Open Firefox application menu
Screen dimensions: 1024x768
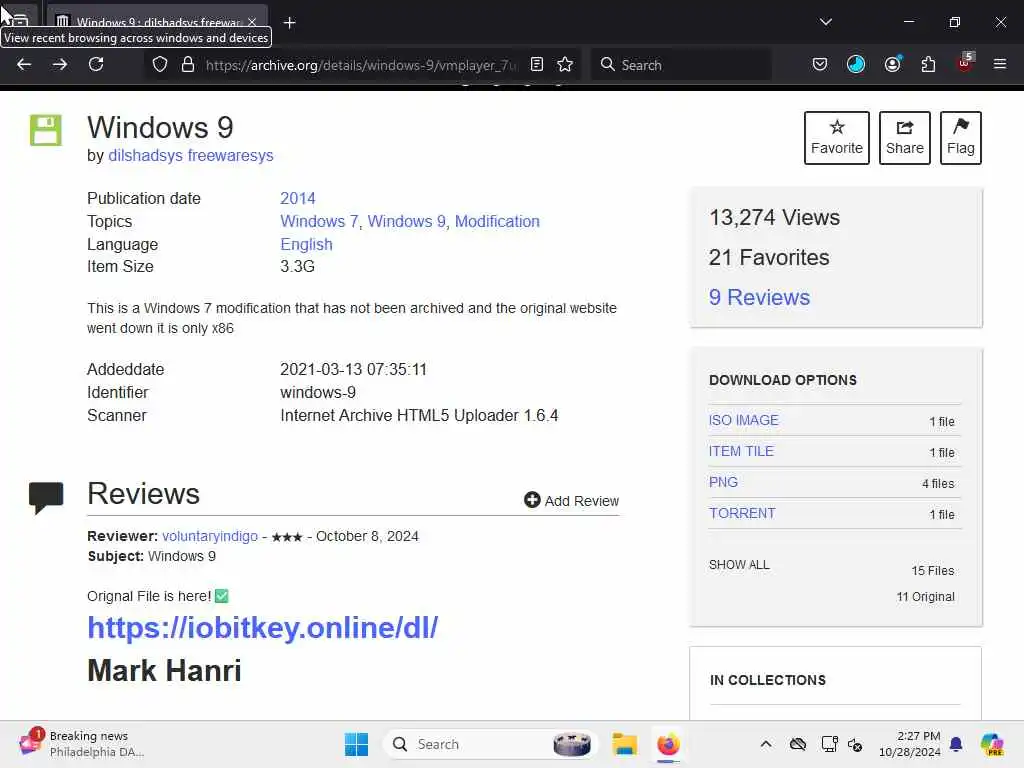click(999, 65)
